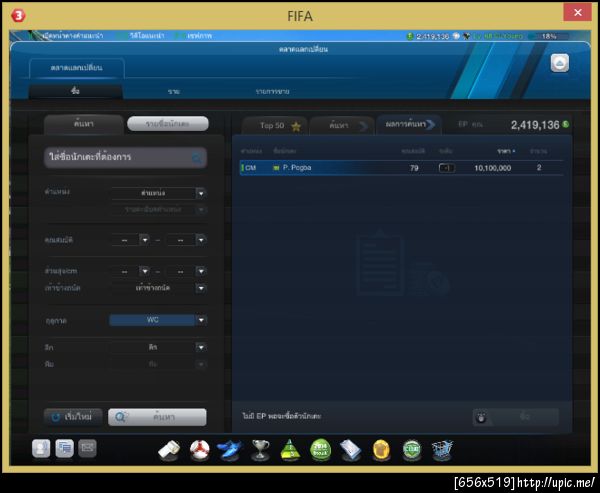Open the maximum ability dropdown
Image resolution: width=600 pixels, height=493 pixels.
coord(201,240)
